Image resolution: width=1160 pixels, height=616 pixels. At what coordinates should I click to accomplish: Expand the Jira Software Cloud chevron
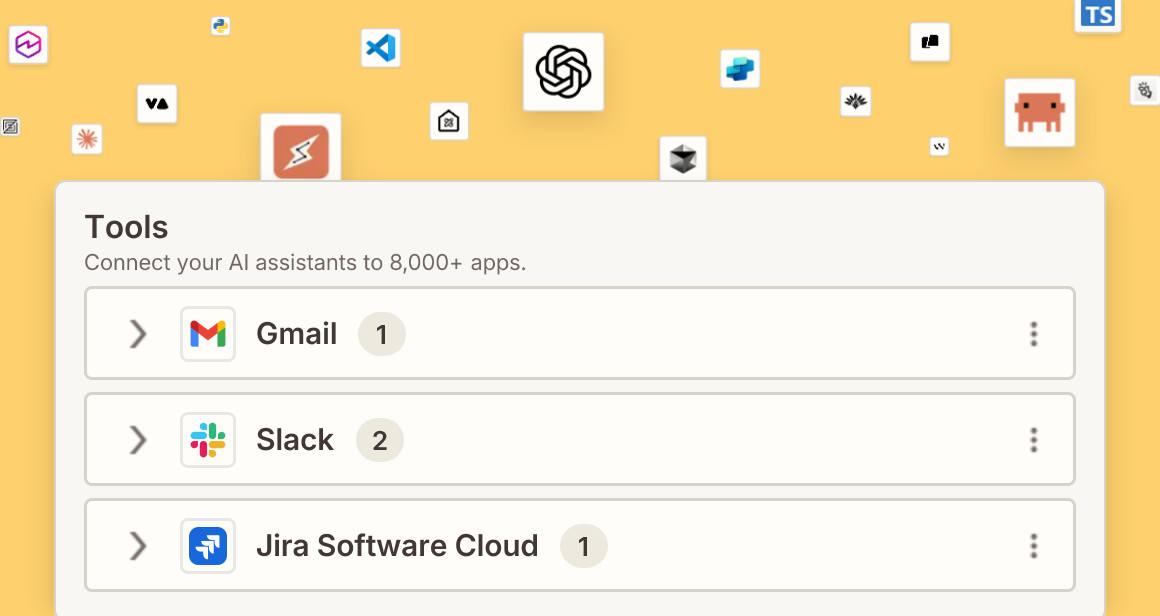point(138,546)
